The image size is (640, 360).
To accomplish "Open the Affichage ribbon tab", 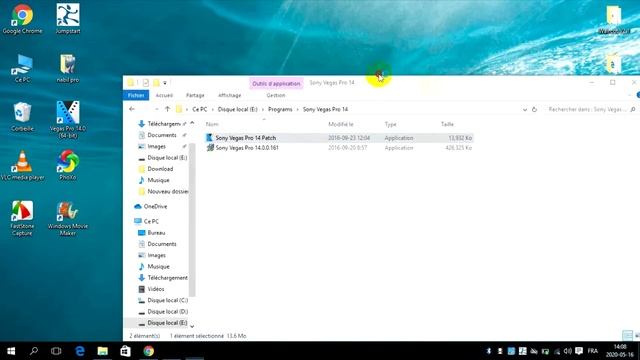I will [229, 95].
